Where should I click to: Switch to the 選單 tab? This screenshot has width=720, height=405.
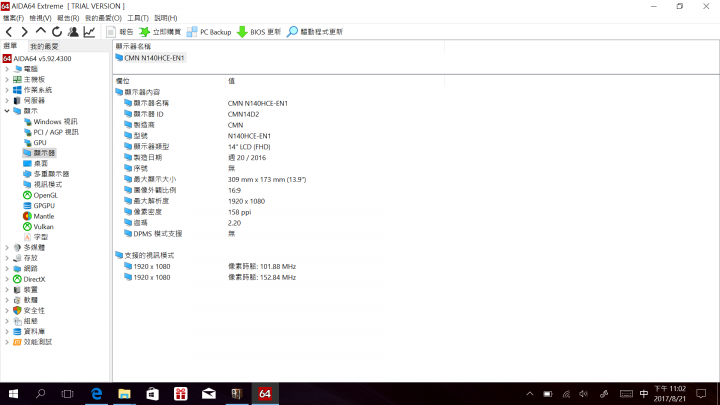click(10, 46)
